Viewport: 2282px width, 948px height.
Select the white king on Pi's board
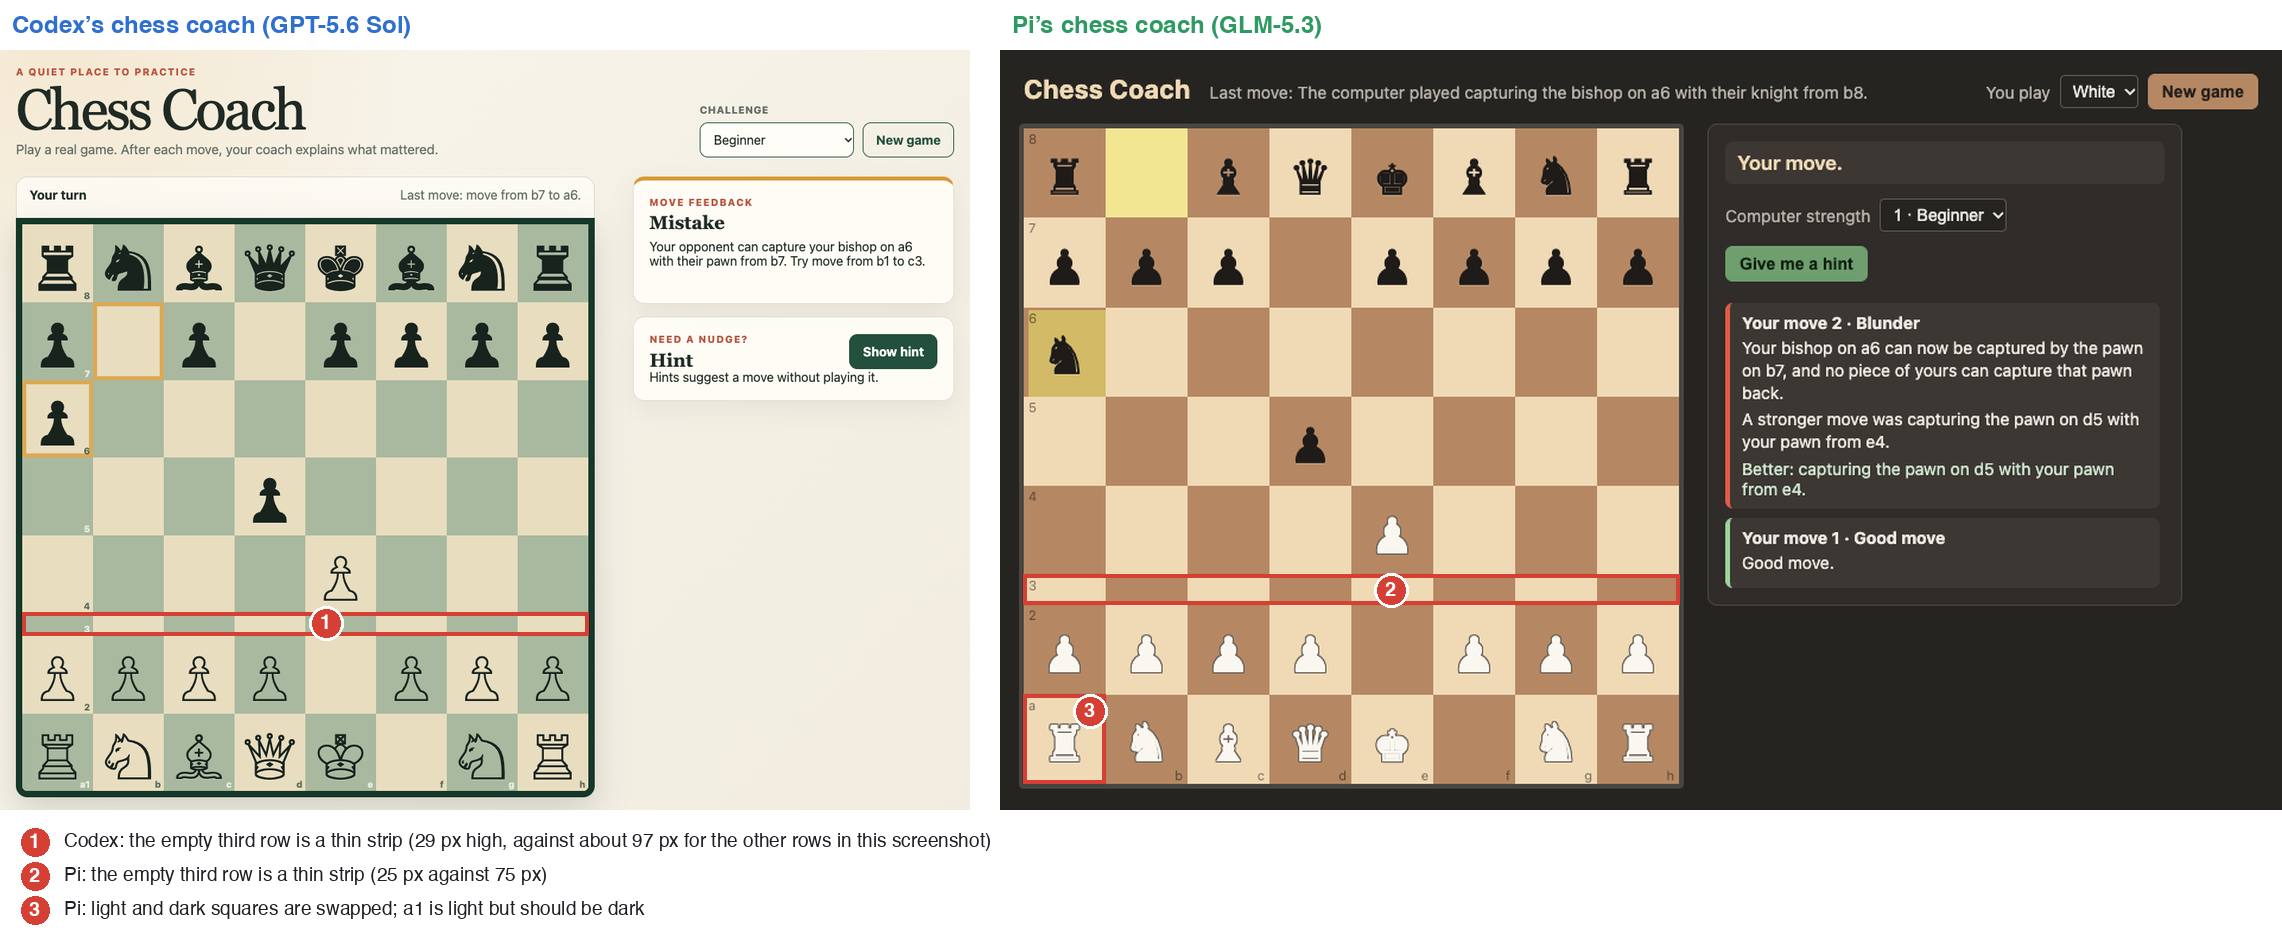pyautogui.click(x=1392, y=744)
